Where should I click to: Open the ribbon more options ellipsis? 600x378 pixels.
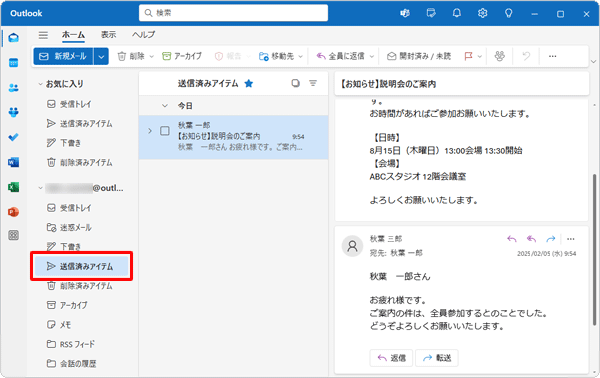pyautogui.click(x=553, y=56)
